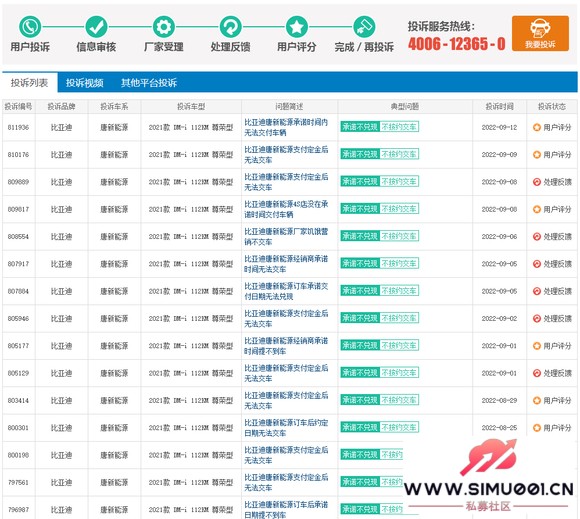This screenshot has height=519, width=580.
Task: Open the 经销商承诺时间提不到车 complaint link
Action: click(x=286, y=346)
